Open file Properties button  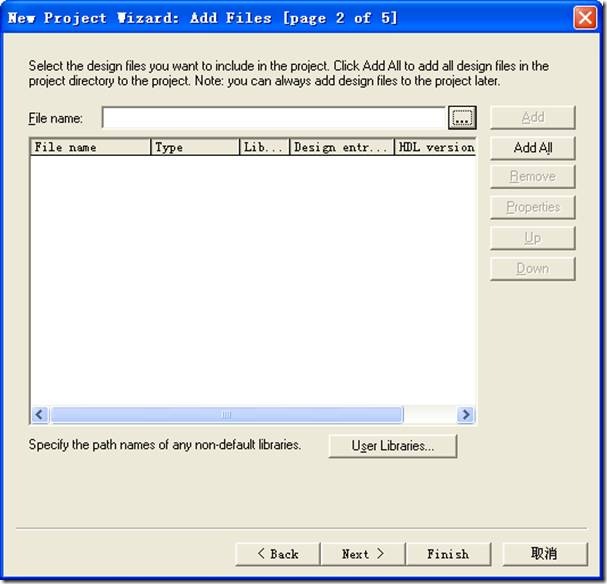pos(532,207)
